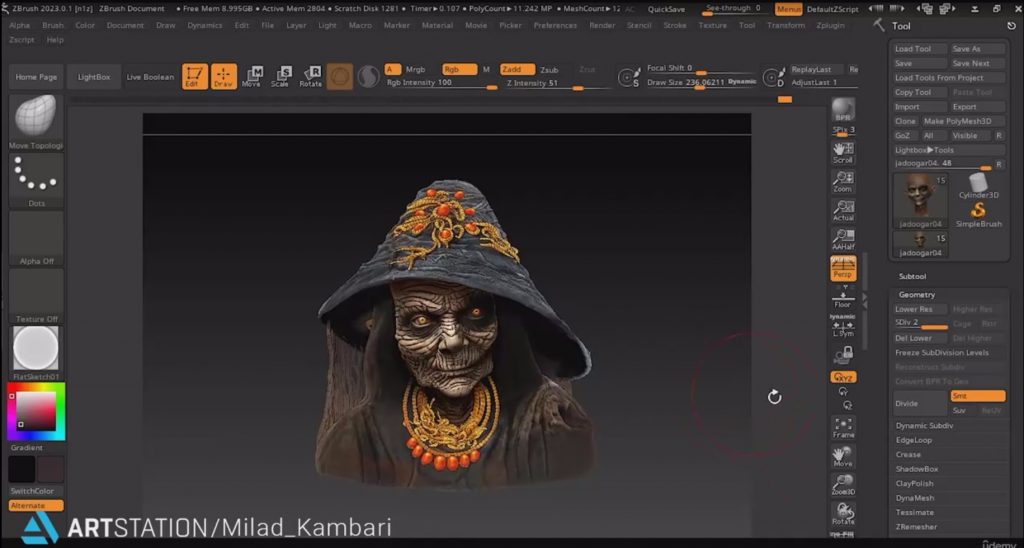1024x548 pixels.
Task: Open the Stroke menu
Action: [x=675, y=25]
